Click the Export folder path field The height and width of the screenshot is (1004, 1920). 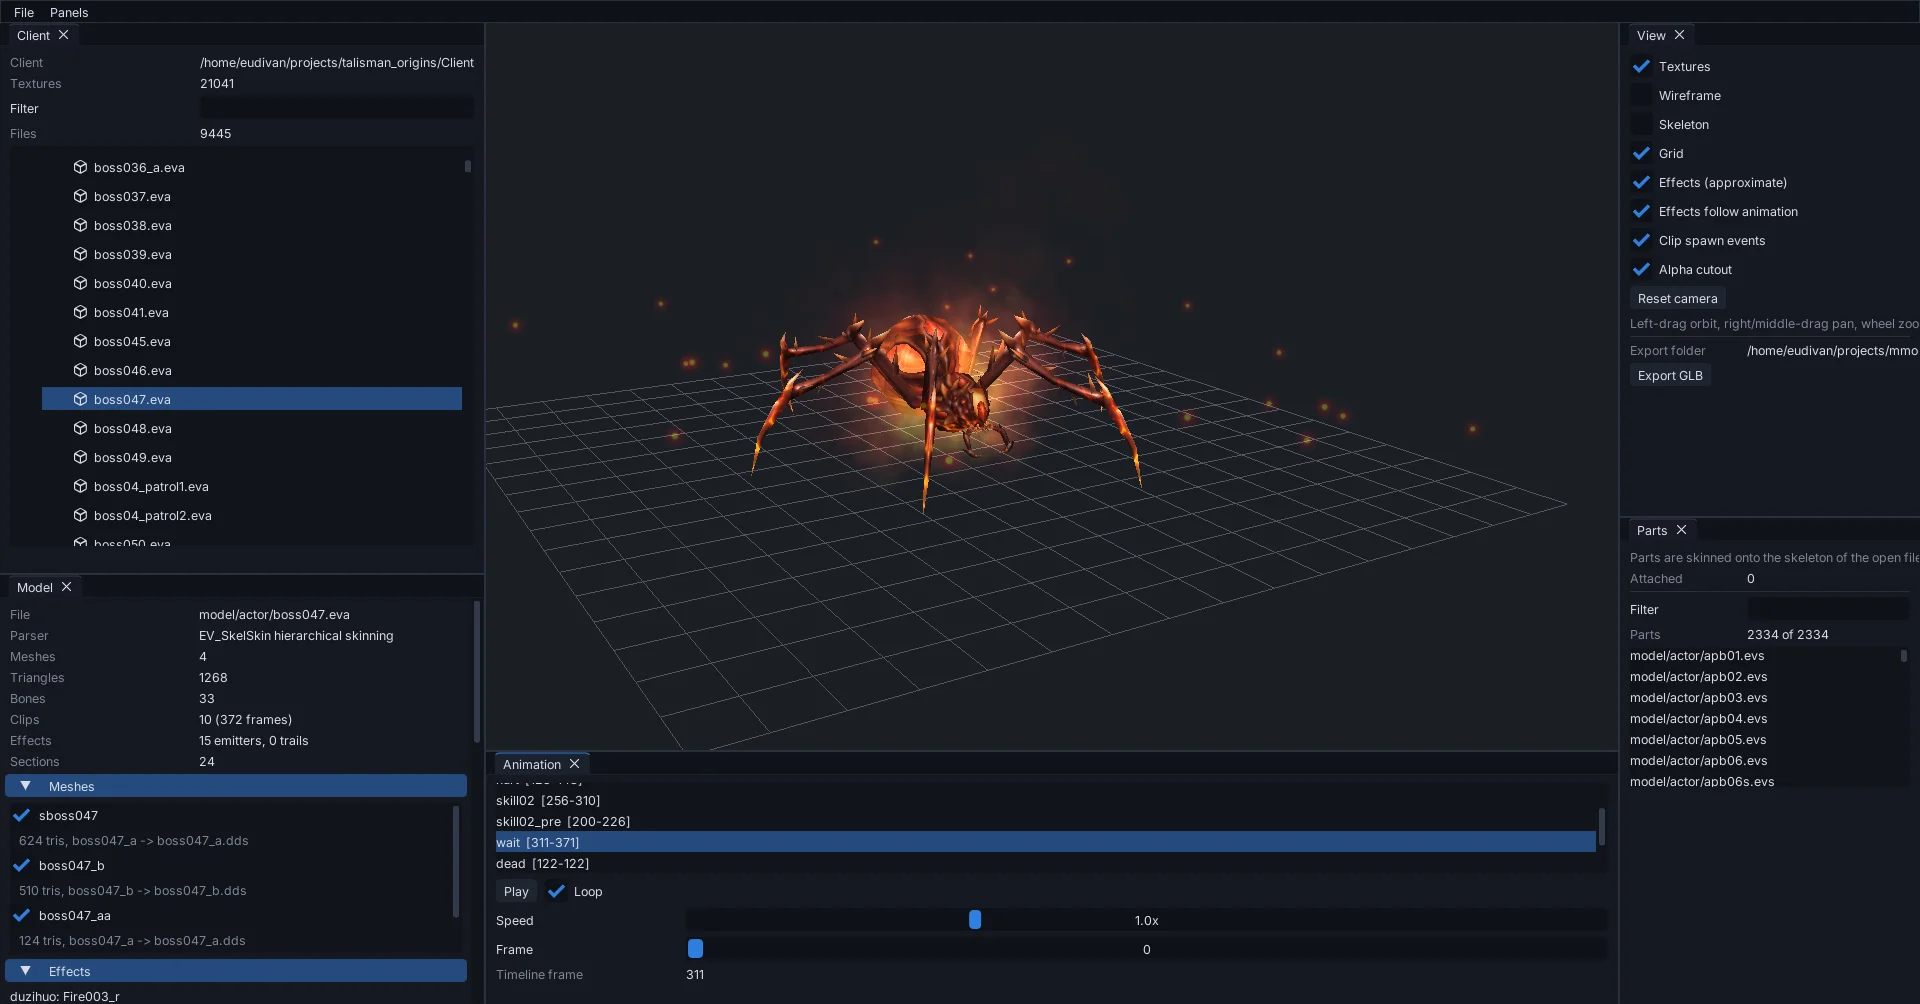click(x=1832, y=350)
